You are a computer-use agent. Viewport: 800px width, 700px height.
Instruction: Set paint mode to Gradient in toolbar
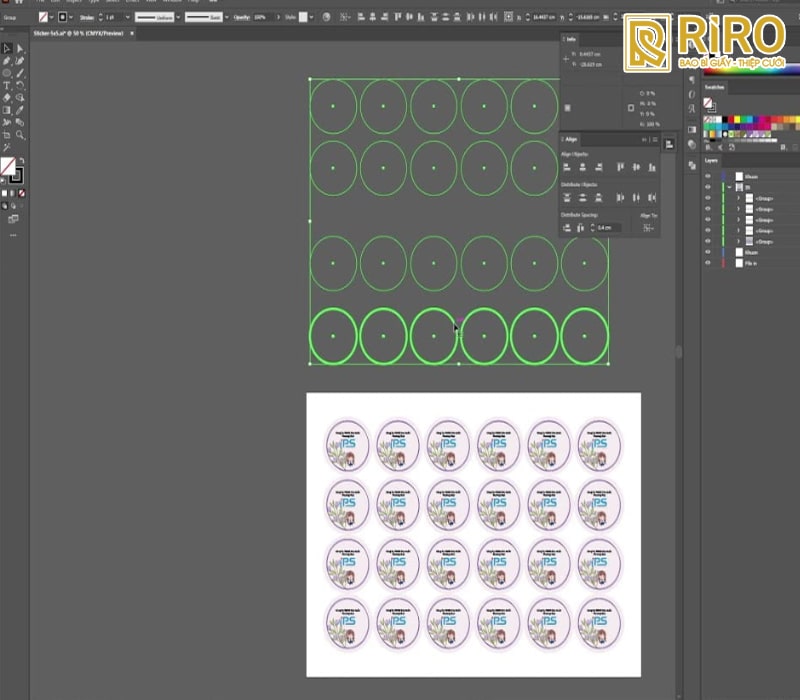13,193
